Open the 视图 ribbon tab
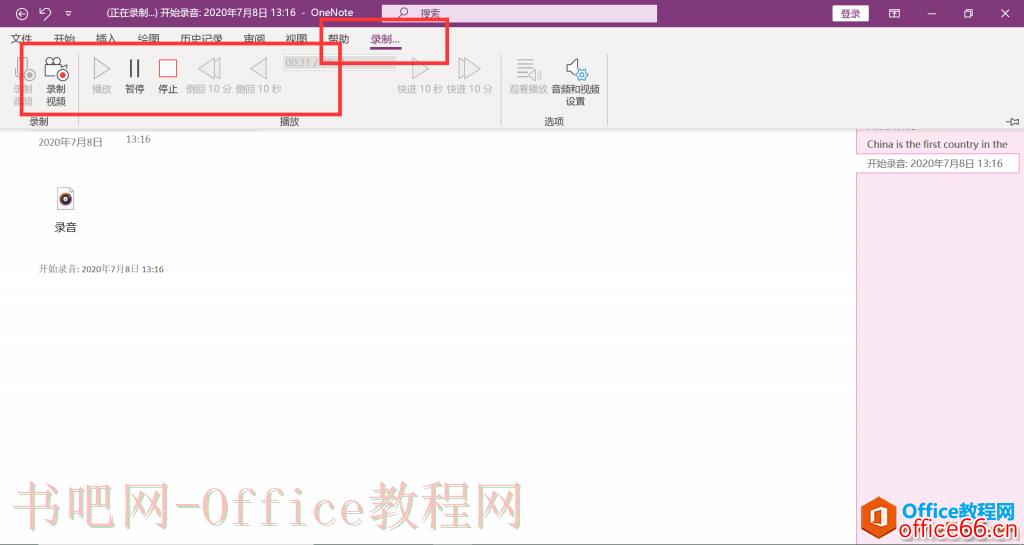Screen dimensions: 1024x545 click(296, 39)
